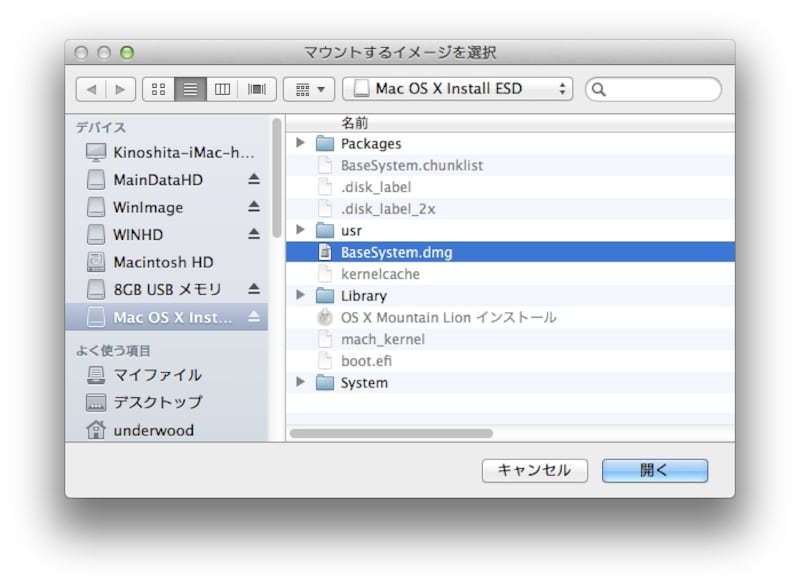Switch to icon view
Screen dimensions: 800x588
160,88
